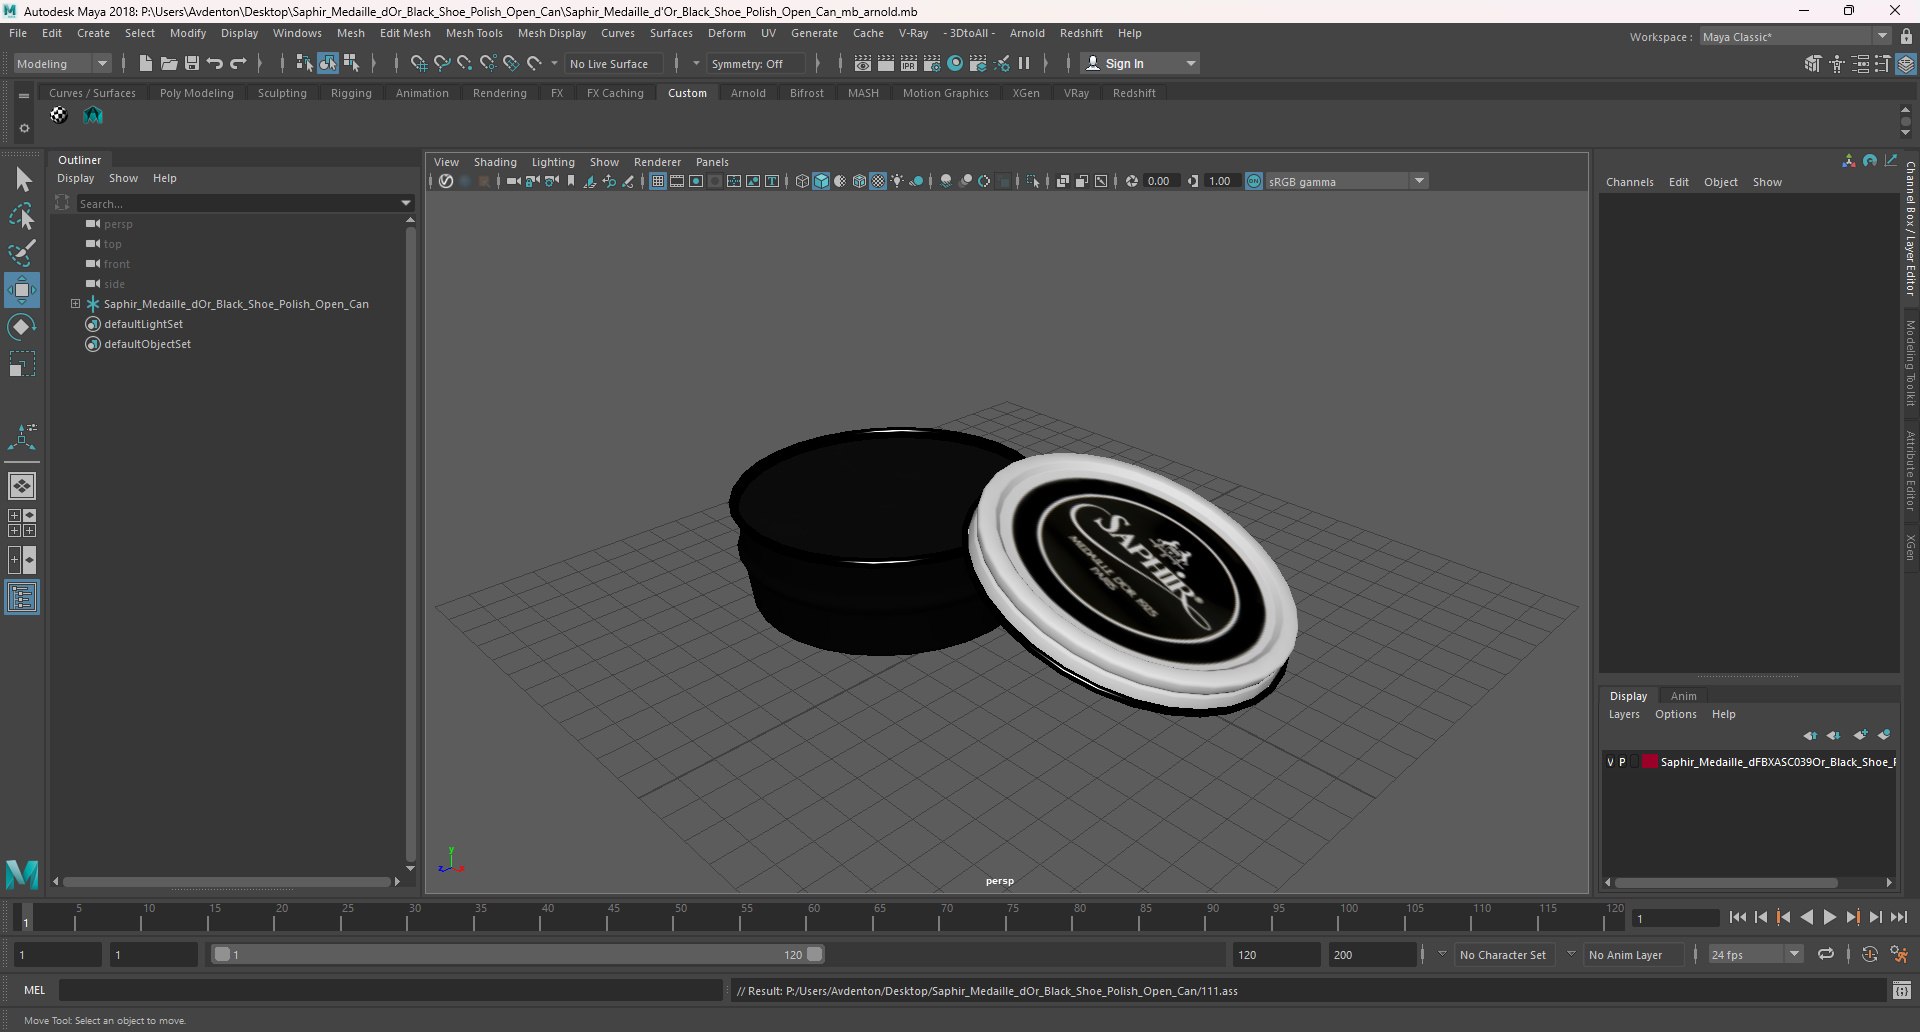Click frame 60 on the timeline
This screenshot has height=1032, width=1920.
(813, 916)
